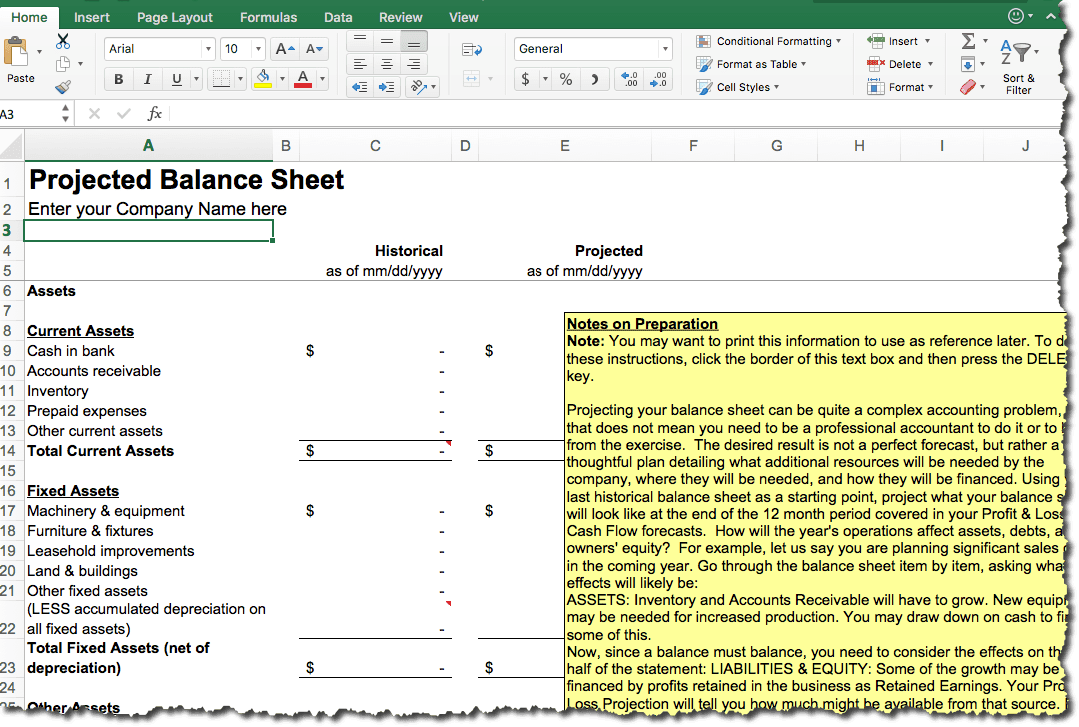
Task: Align text right
Action: (x=414, y=64)
